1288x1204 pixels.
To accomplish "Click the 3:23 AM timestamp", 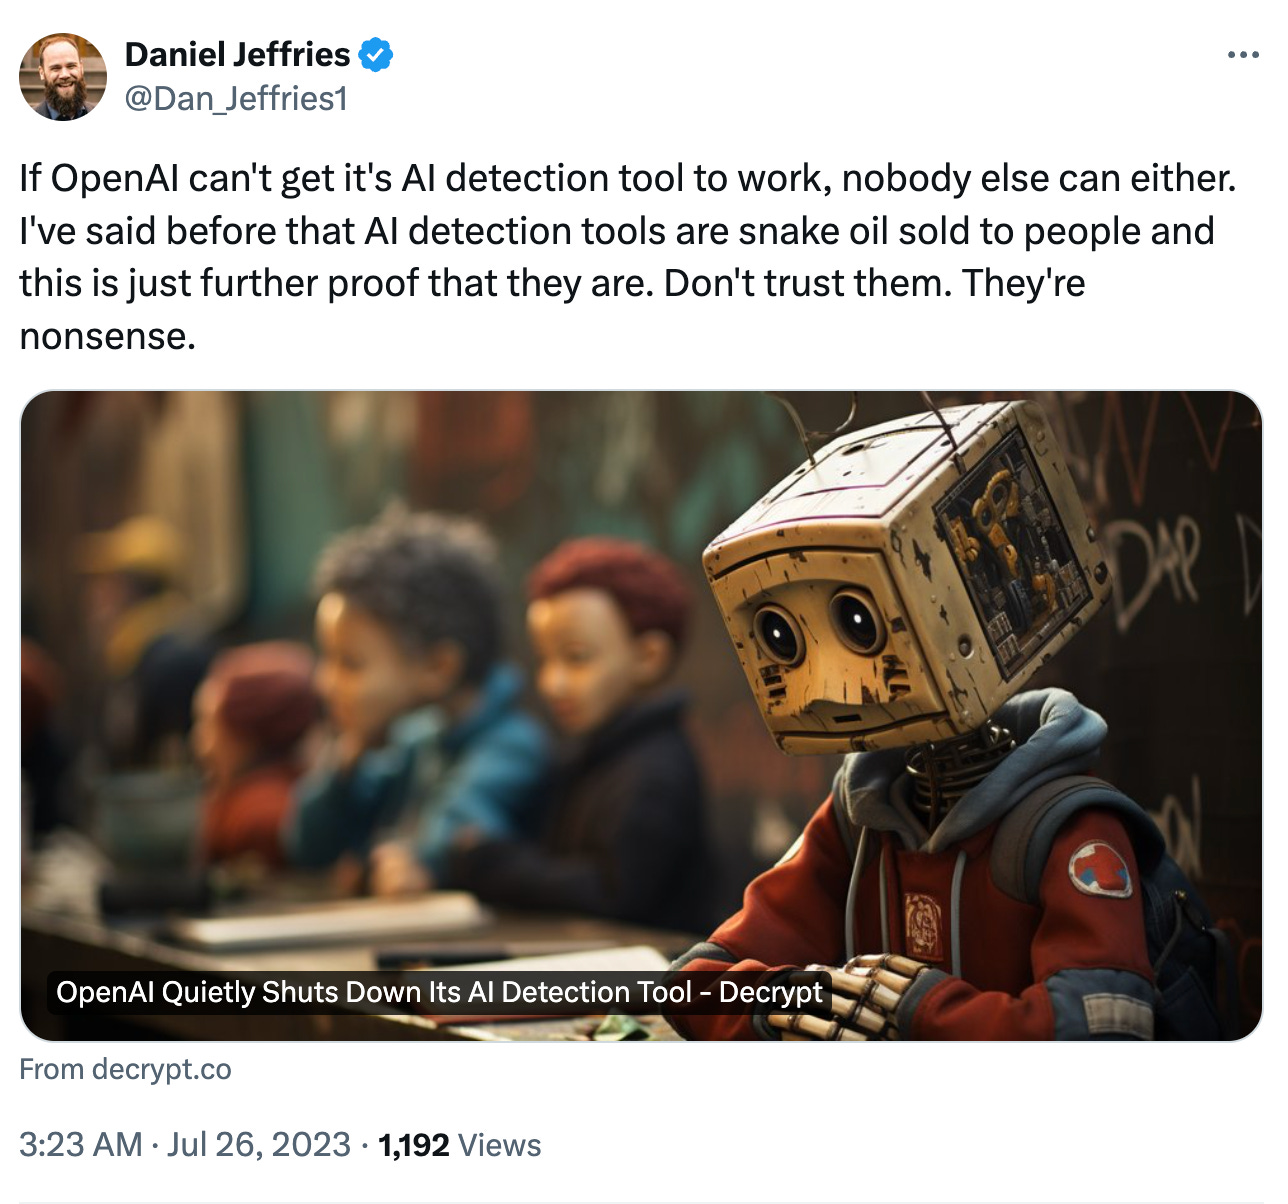I will pos(81,1144).
